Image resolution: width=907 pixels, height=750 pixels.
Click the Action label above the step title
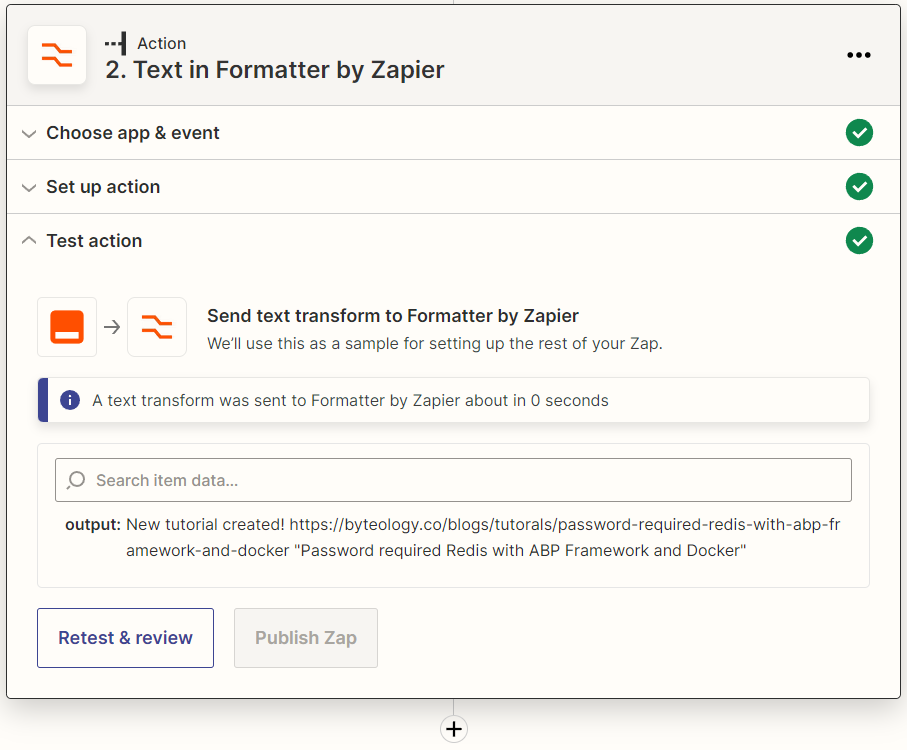162,43
